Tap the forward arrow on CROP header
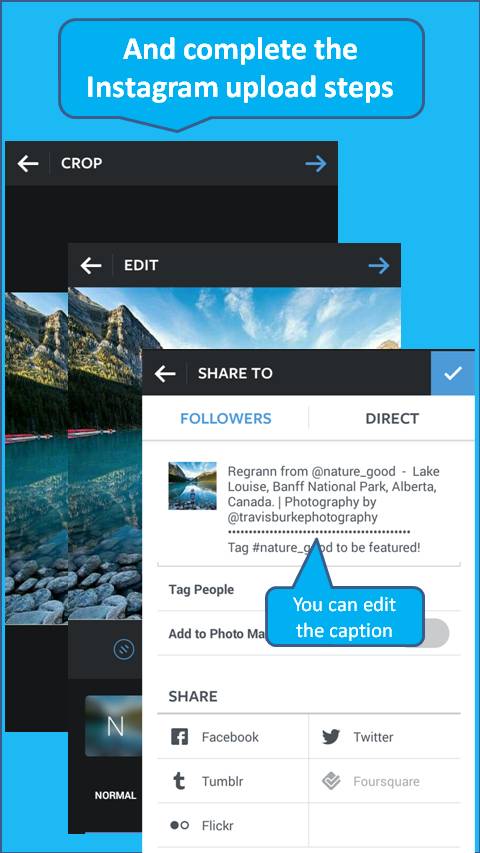Image resolution: width=480 pixels, height=853 pixels. (316, 163)
